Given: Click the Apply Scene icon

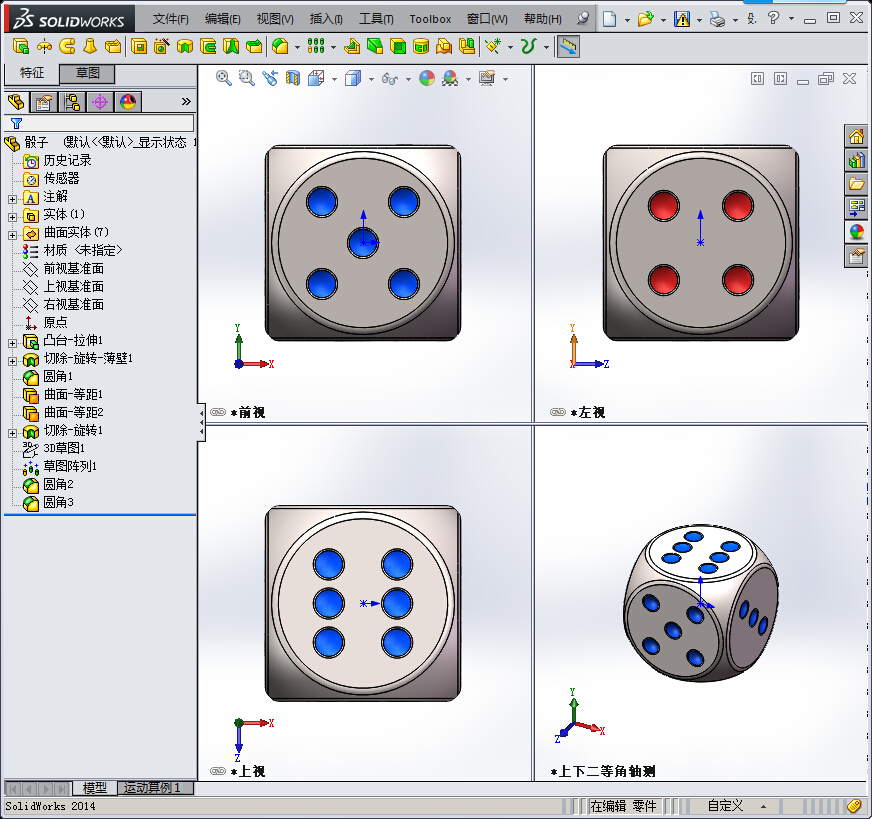Looking at the screenshot, I should pyautogui.click(x=450, y=78).
